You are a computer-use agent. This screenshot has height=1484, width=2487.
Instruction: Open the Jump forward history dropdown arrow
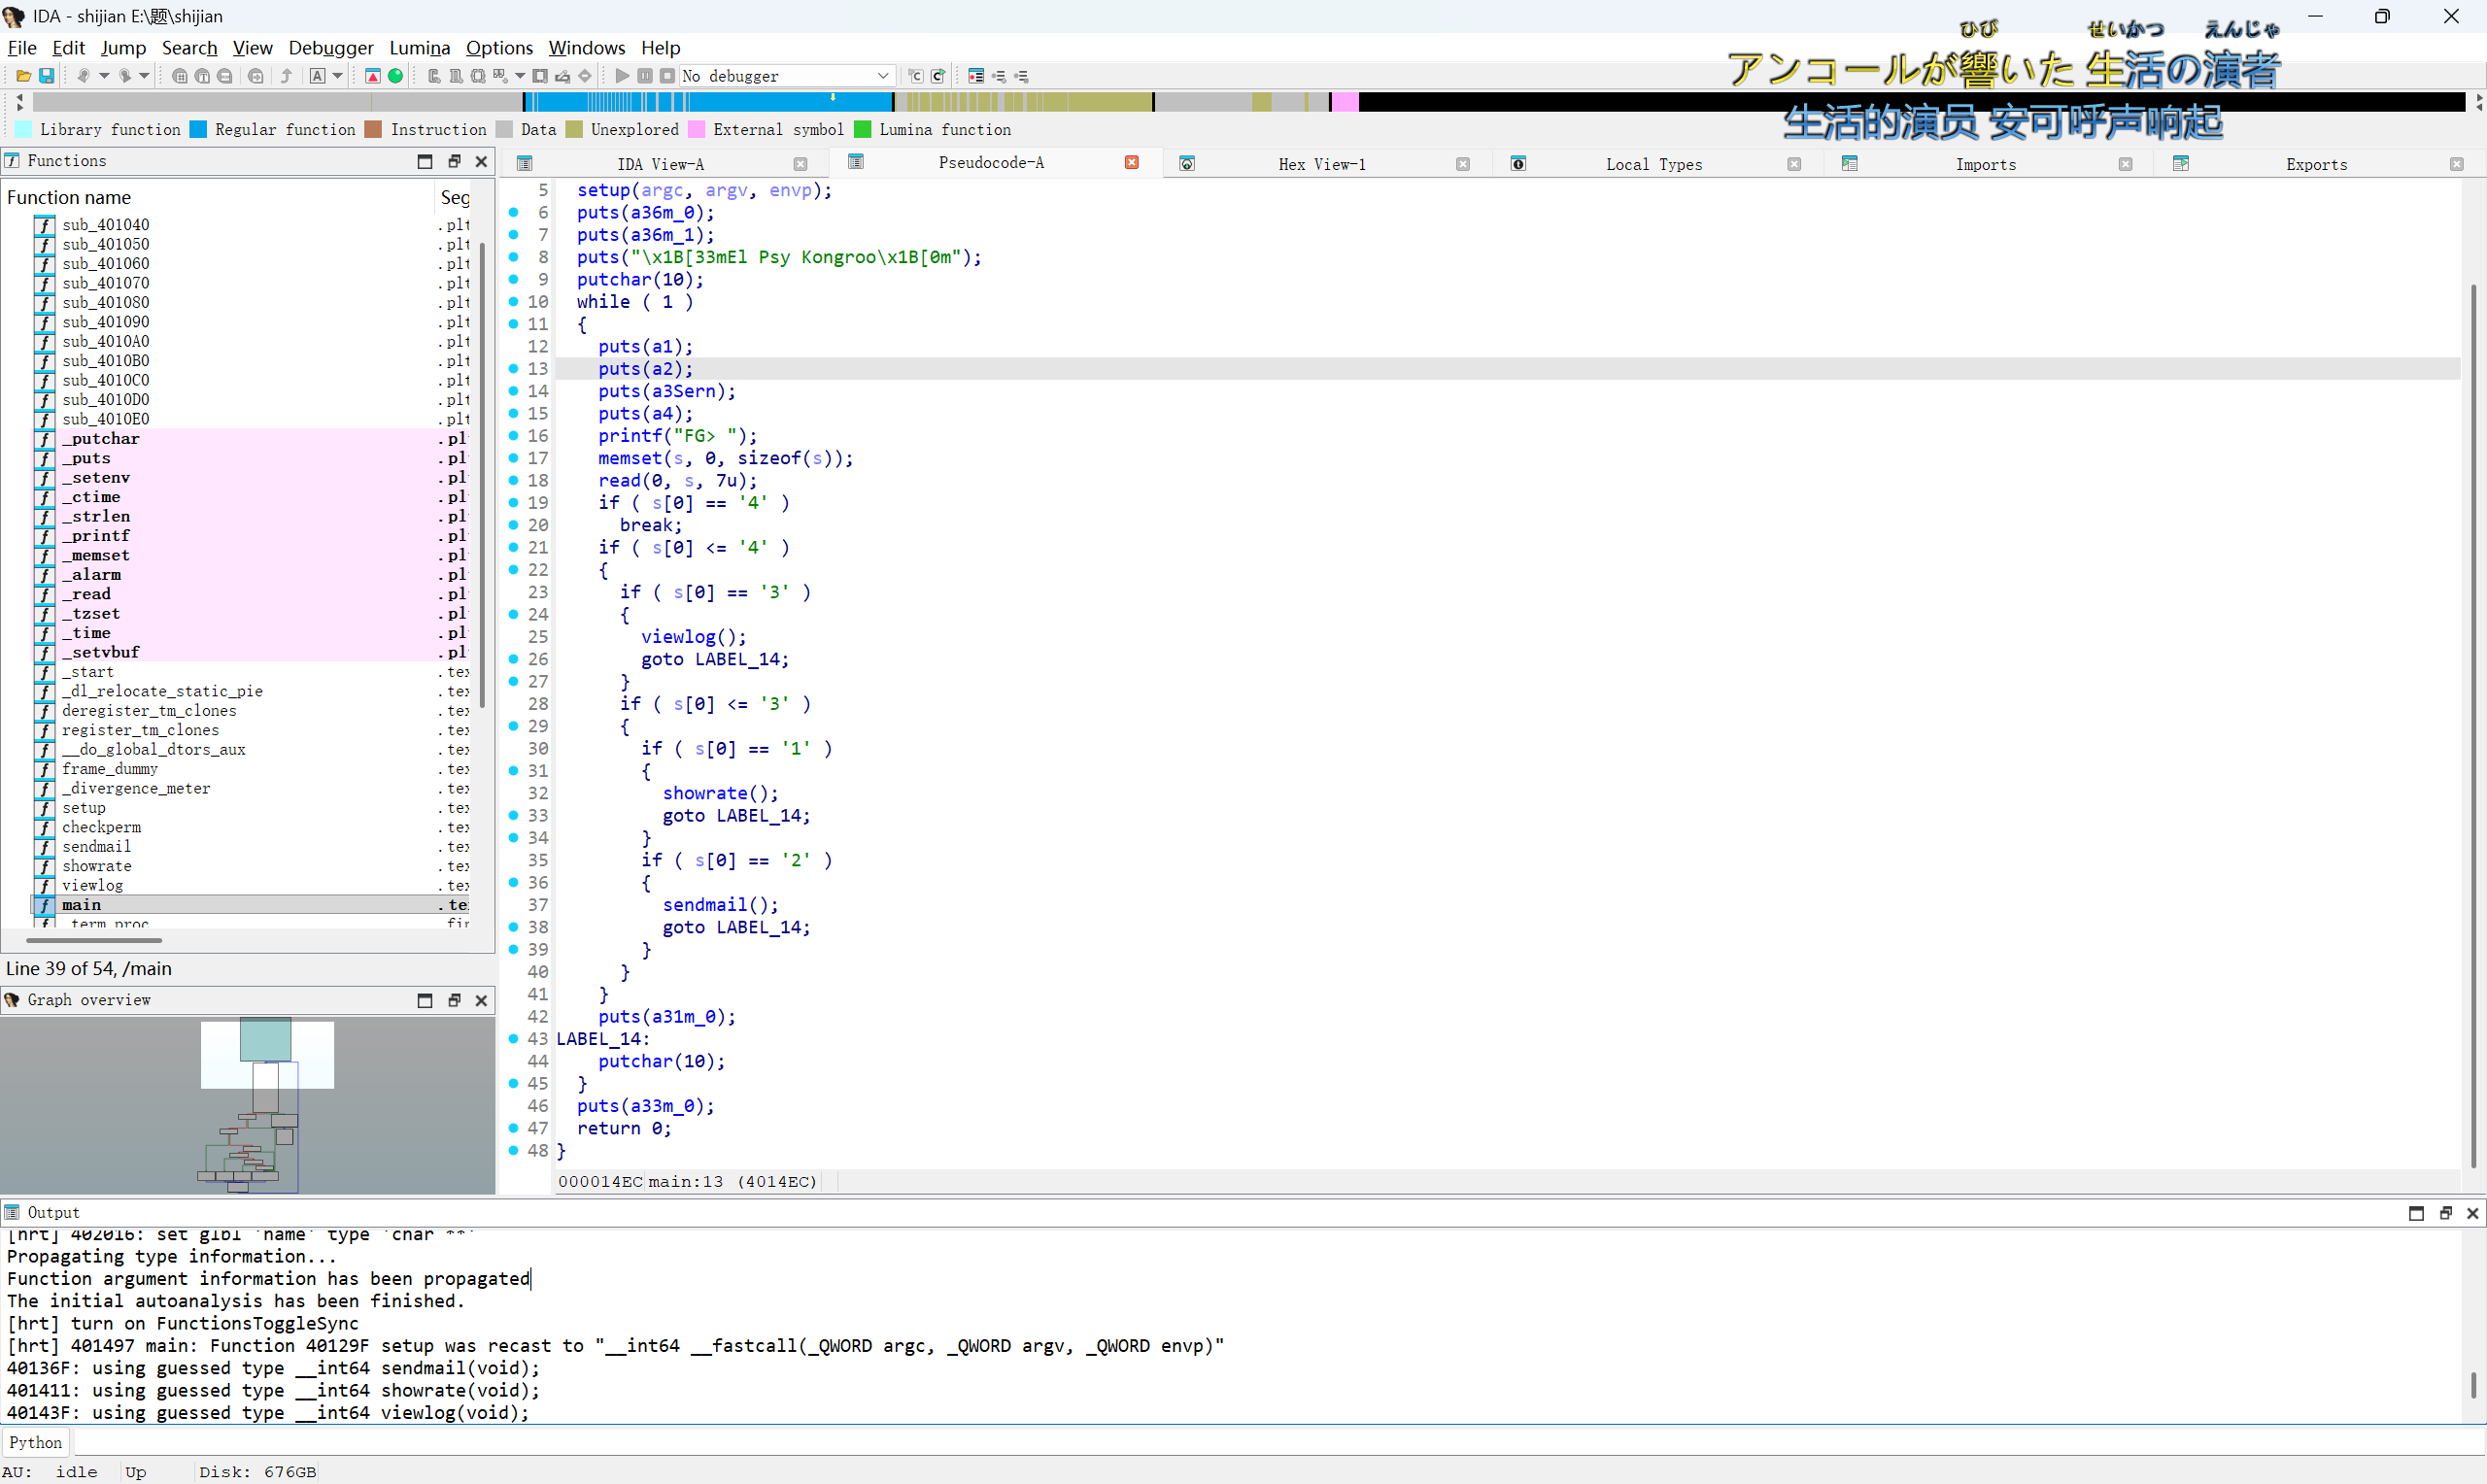(x=144, y=76)
